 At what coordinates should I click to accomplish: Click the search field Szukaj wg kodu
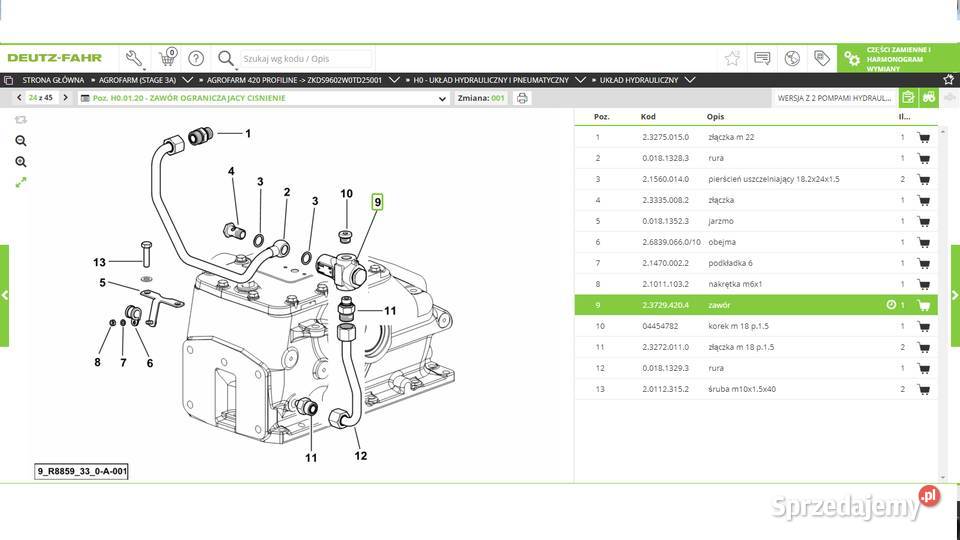coord(306,59)
